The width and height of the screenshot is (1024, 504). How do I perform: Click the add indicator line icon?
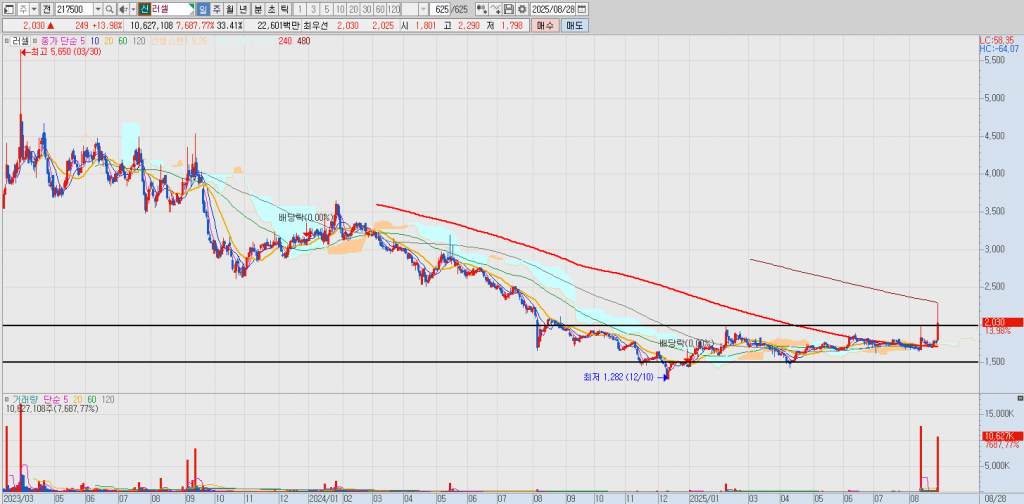496,9
